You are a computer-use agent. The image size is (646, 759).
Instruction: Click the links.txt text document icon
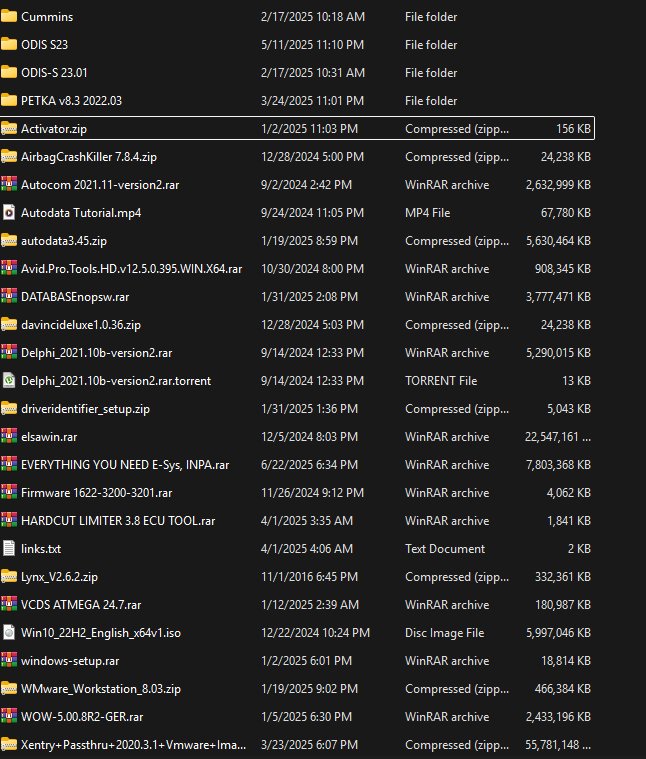(x=9, y=548)
